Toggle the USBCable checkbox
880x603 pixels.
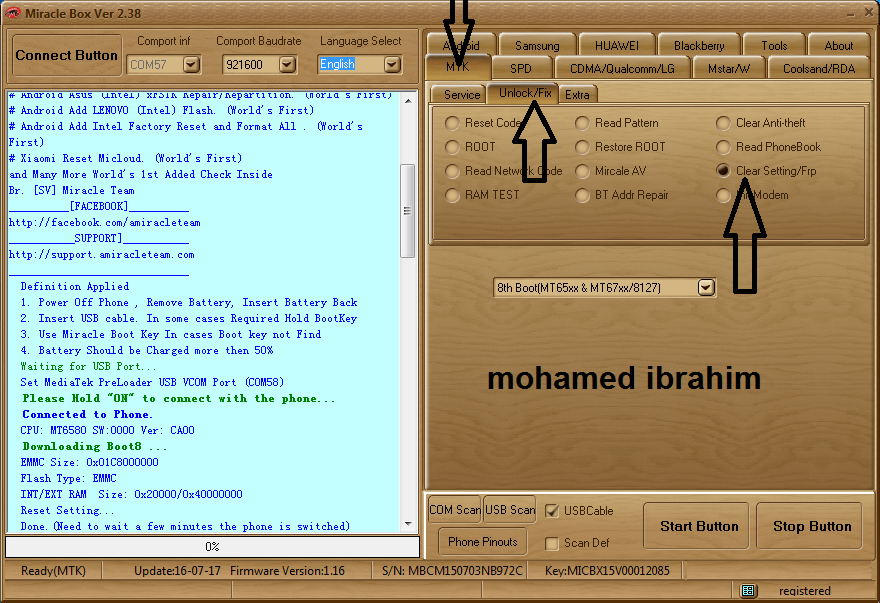pyautogui.click(x=552, y=511)
